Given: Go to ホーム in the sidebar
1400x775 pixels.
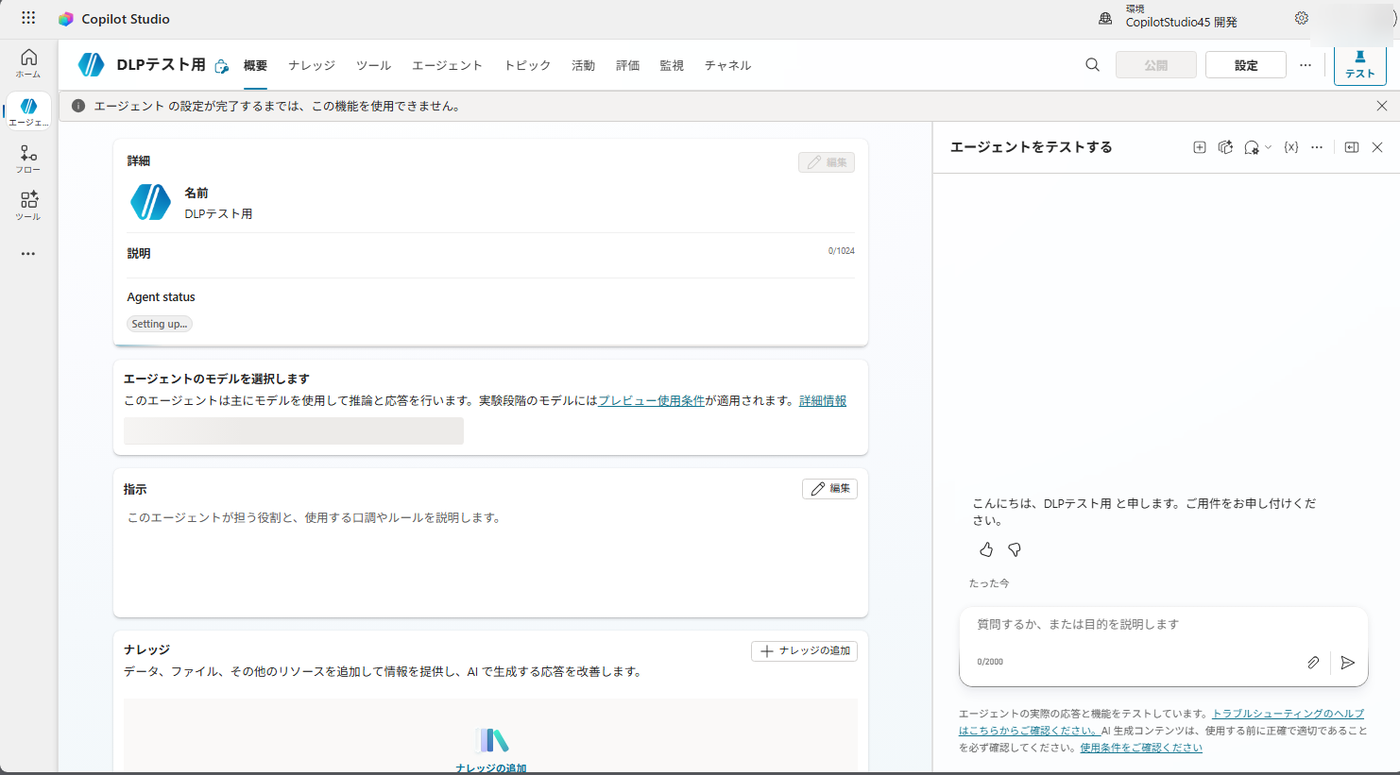Looking at the screenshot, I should pos(28,63).
